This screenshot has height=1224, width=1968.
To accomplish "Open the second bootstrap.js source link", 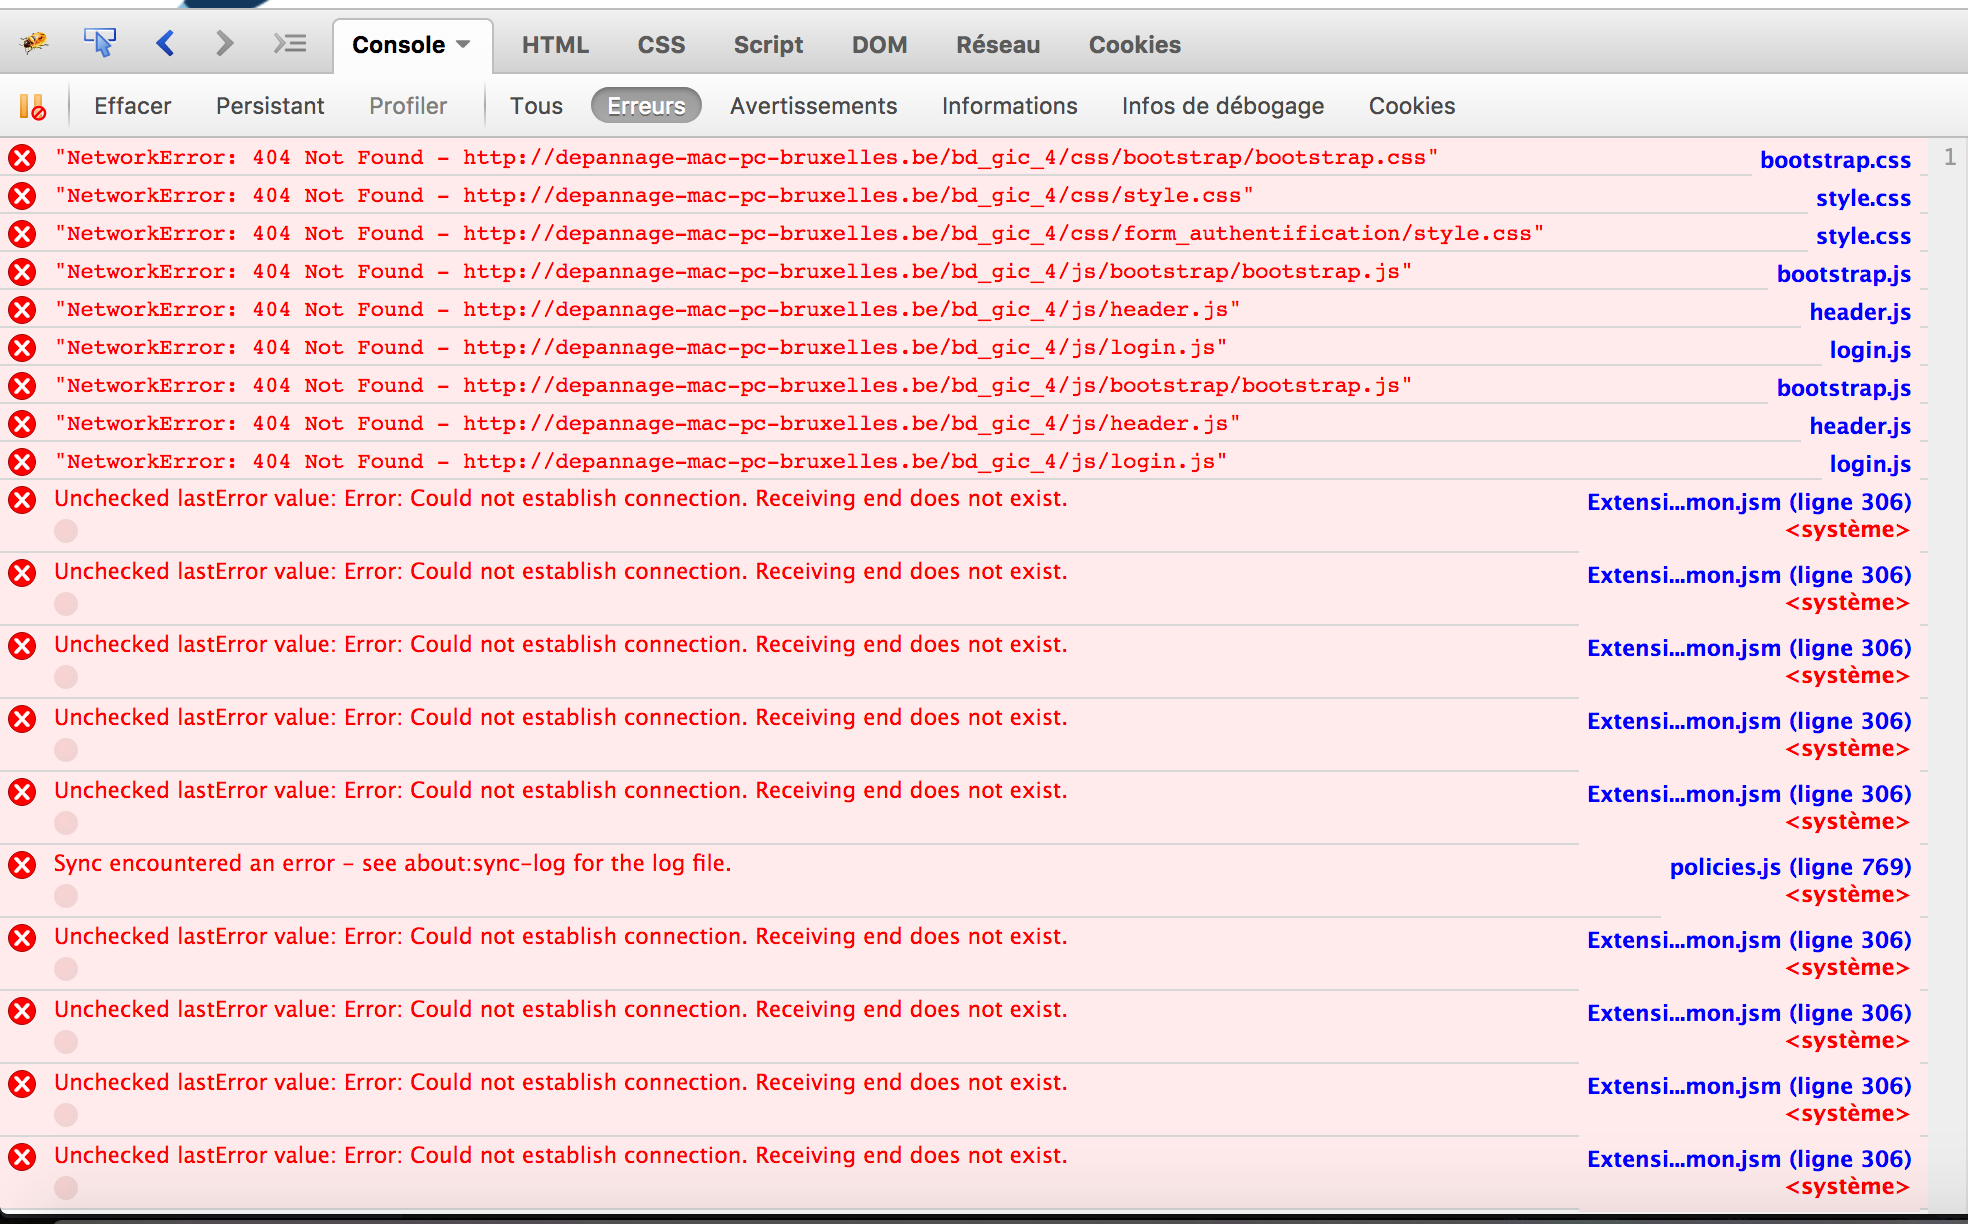I will (x=1843, y=388).
